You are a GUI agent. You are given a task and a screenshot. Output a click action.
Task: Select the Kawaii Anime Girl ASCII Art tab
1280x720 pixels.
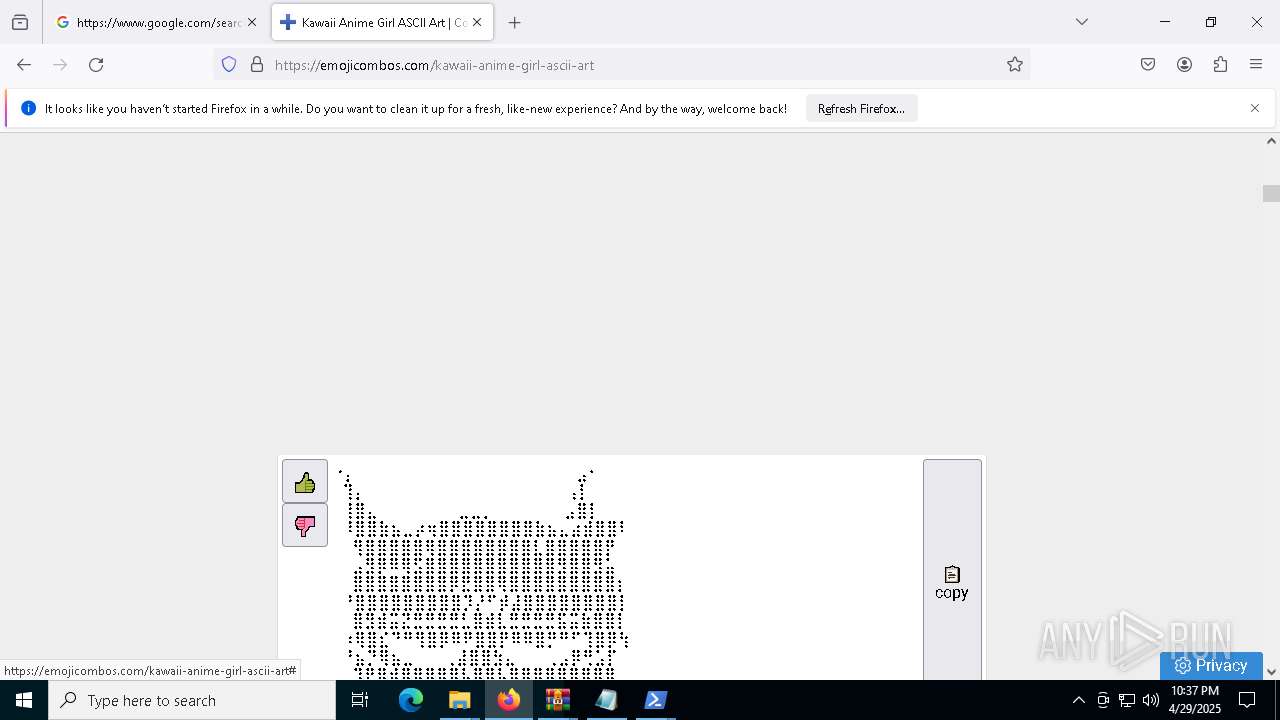pyautogui.click(x=383, y=22)
